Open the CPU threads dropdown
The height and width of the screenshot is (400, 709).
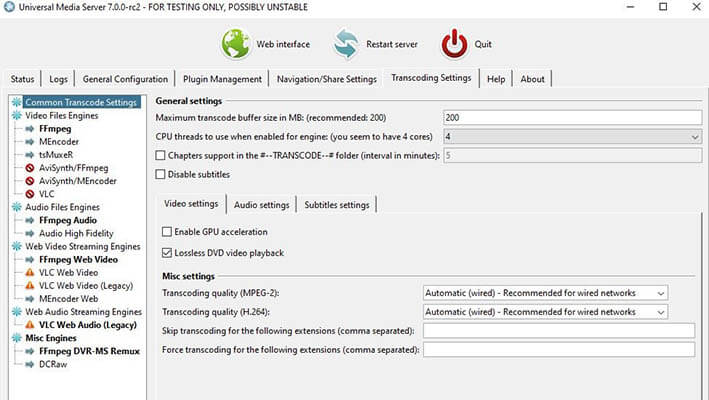click(x=572, y=136)
